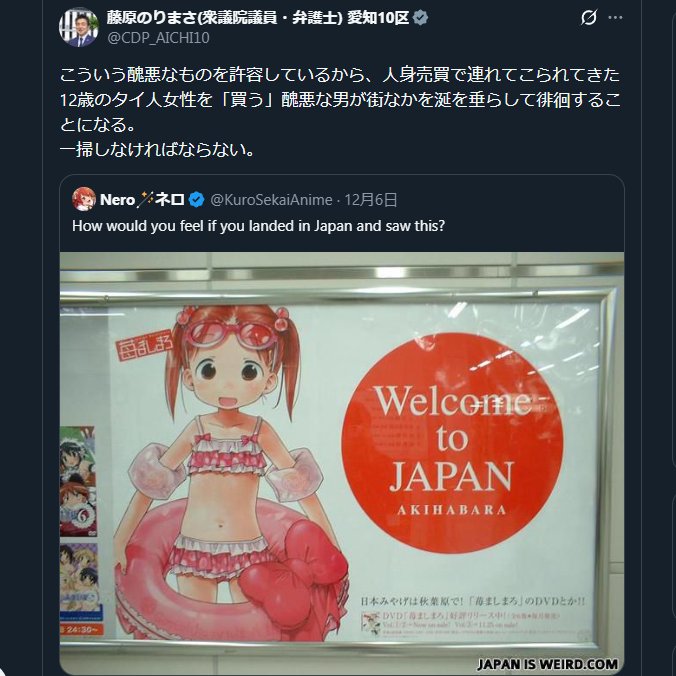Click the Nero ネロ display name
676x676 pixels.
[x=142, y=200]
